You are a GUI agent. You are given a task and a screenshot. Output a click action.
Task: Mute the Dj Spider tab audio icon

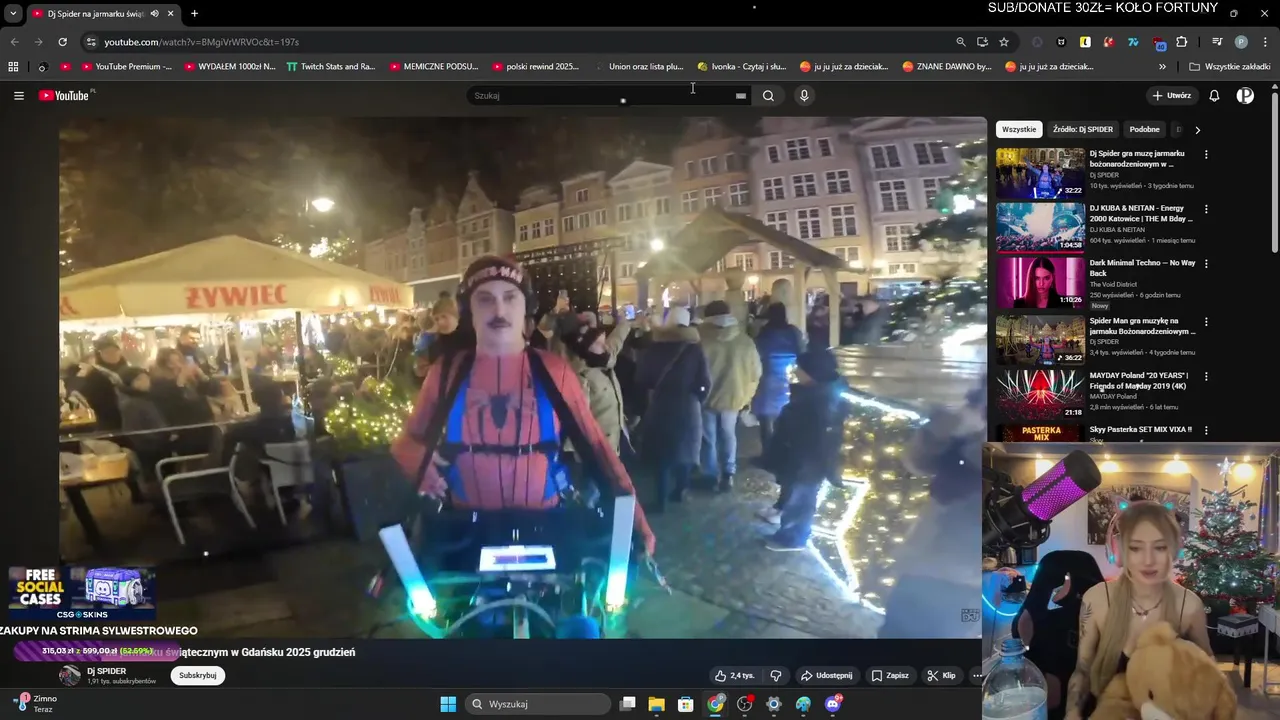click(154, 14)
